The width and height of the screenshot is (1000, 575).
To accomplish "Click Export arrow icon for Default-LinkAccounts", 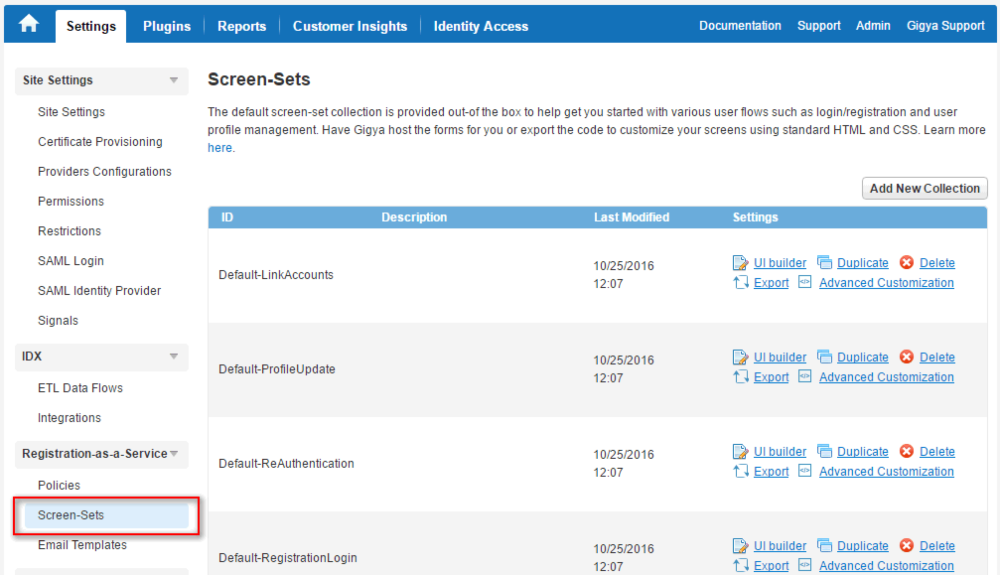I will 740,282.
